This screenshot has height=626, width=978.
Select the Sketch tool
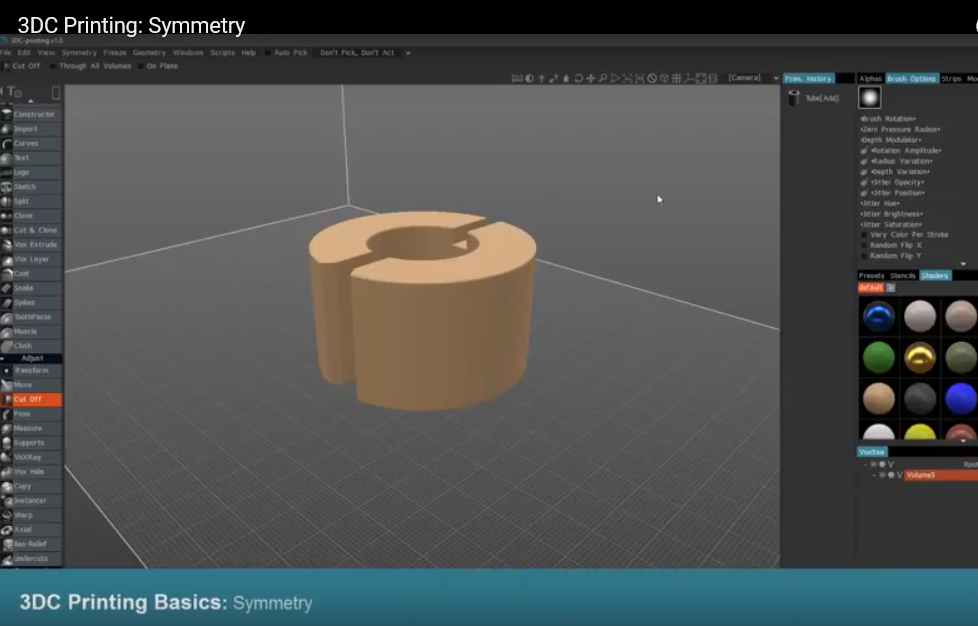[x=31, y=186]
